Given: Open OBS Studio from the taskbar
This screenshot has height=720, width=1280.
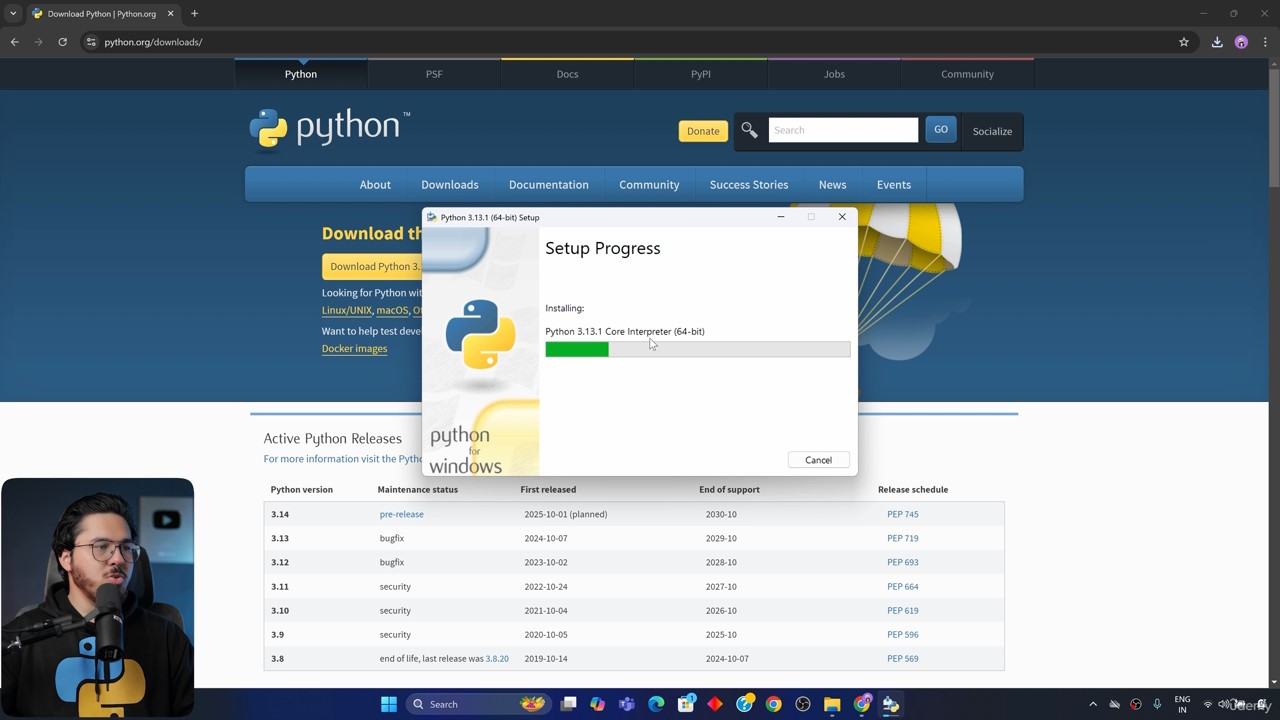Looking at the screenshot, I should tap(803, 704).
